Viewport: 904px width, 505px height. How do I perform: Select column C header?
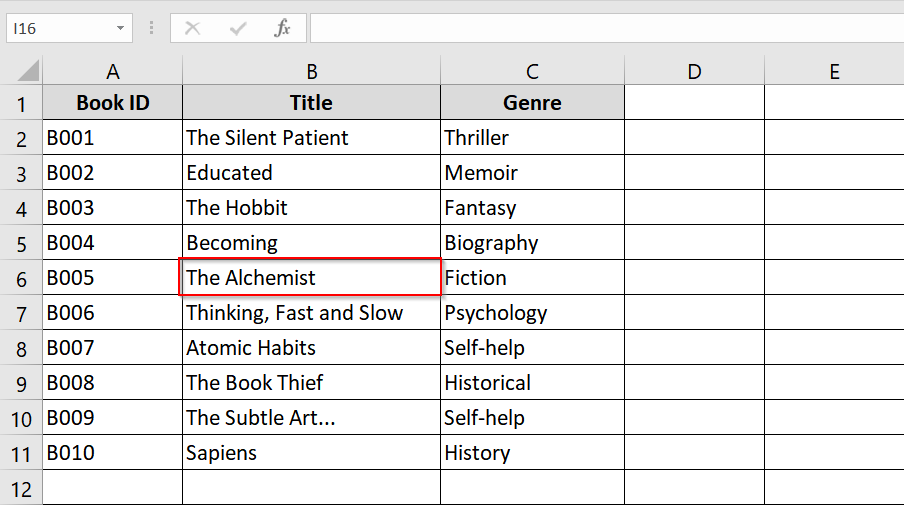pos(532,71)
